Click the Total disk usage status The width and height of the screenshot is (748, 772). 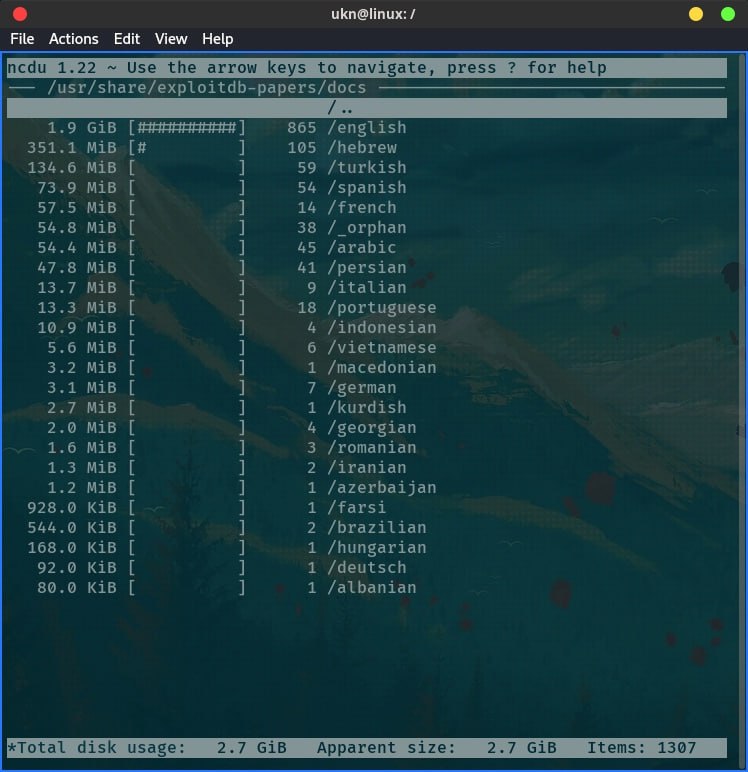pos(147,747)
